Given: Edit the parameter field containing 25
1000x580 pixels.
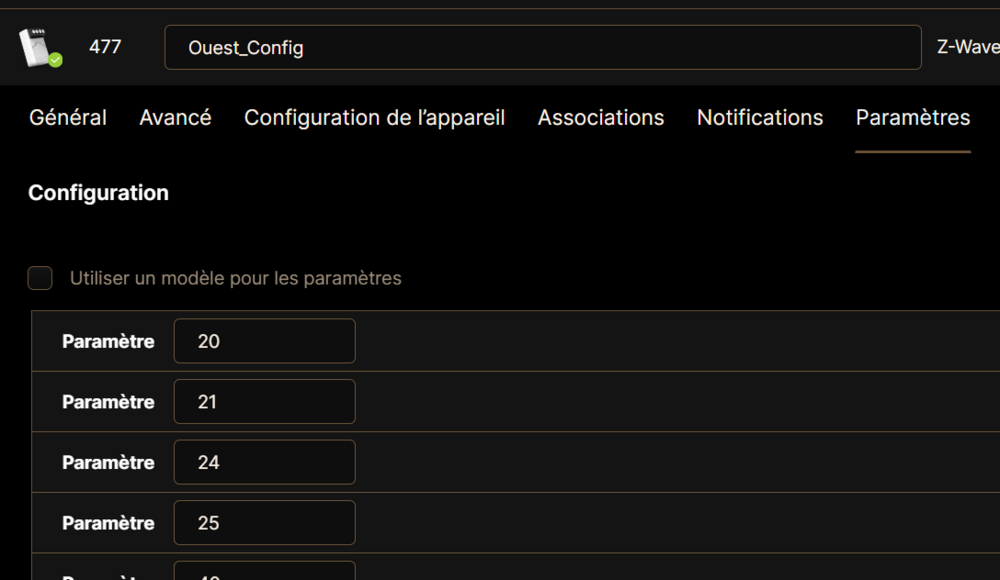Looking at the screenshot, I should 265,523.
